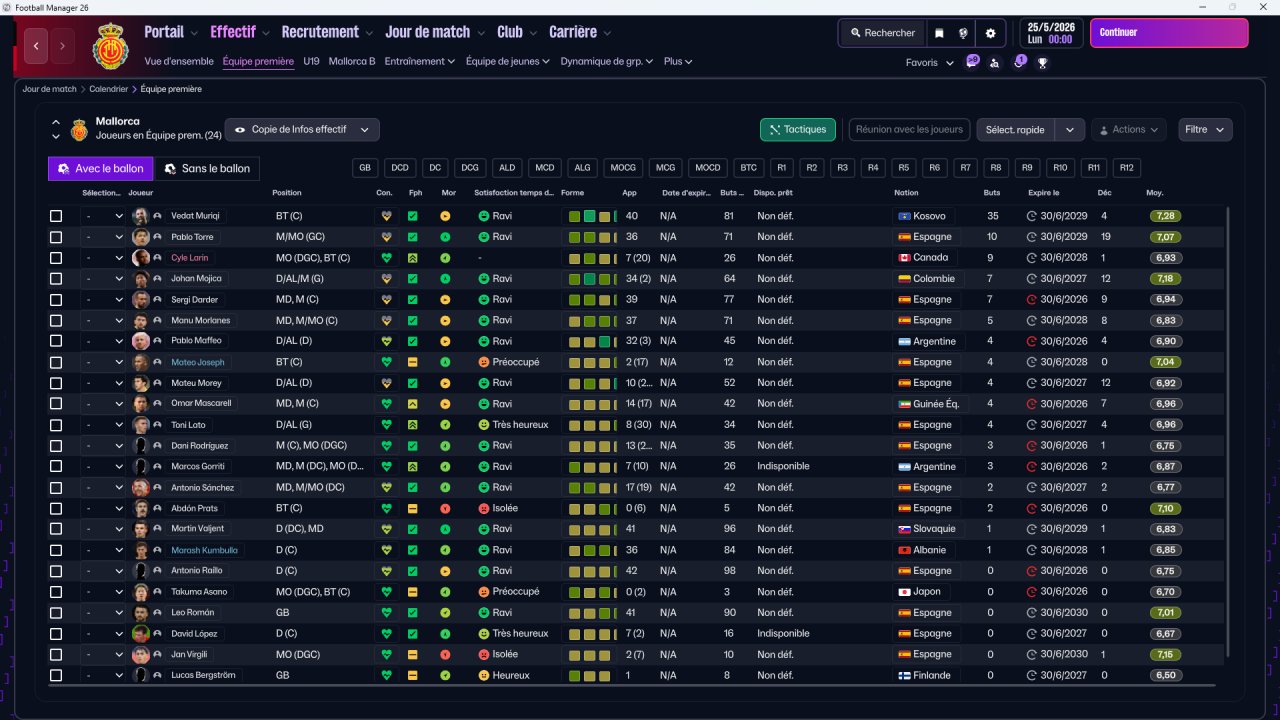Open the Tactiques button
Screen dimensions: 1280x720
(798, 129)
